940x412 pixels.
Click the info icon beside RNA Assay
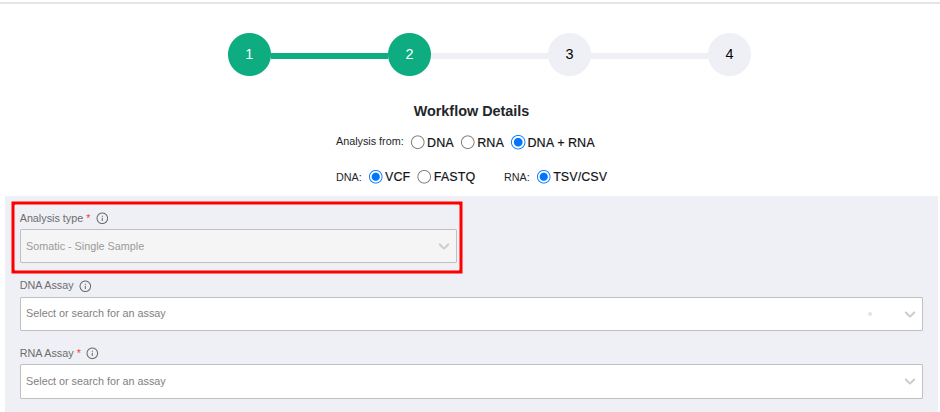tap(92, 353)
